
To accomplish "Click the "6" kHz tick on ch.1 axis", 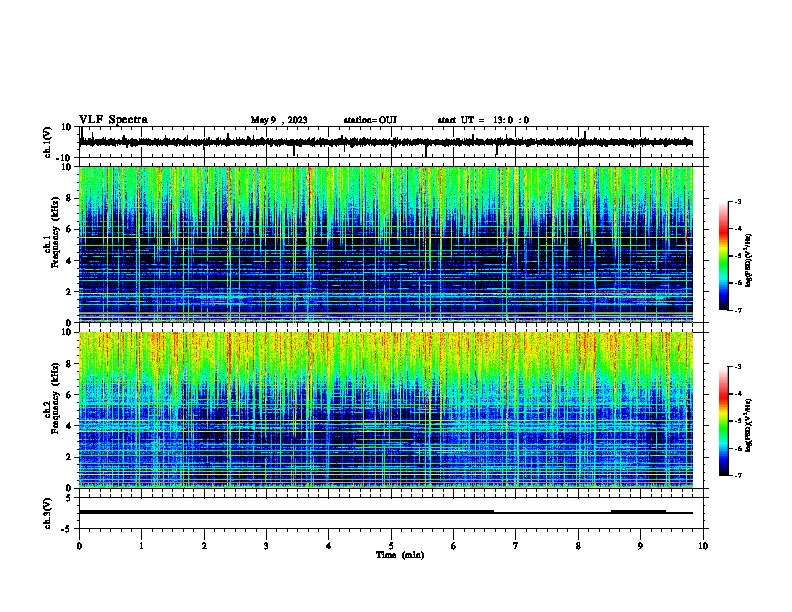I will pos(69,229).
